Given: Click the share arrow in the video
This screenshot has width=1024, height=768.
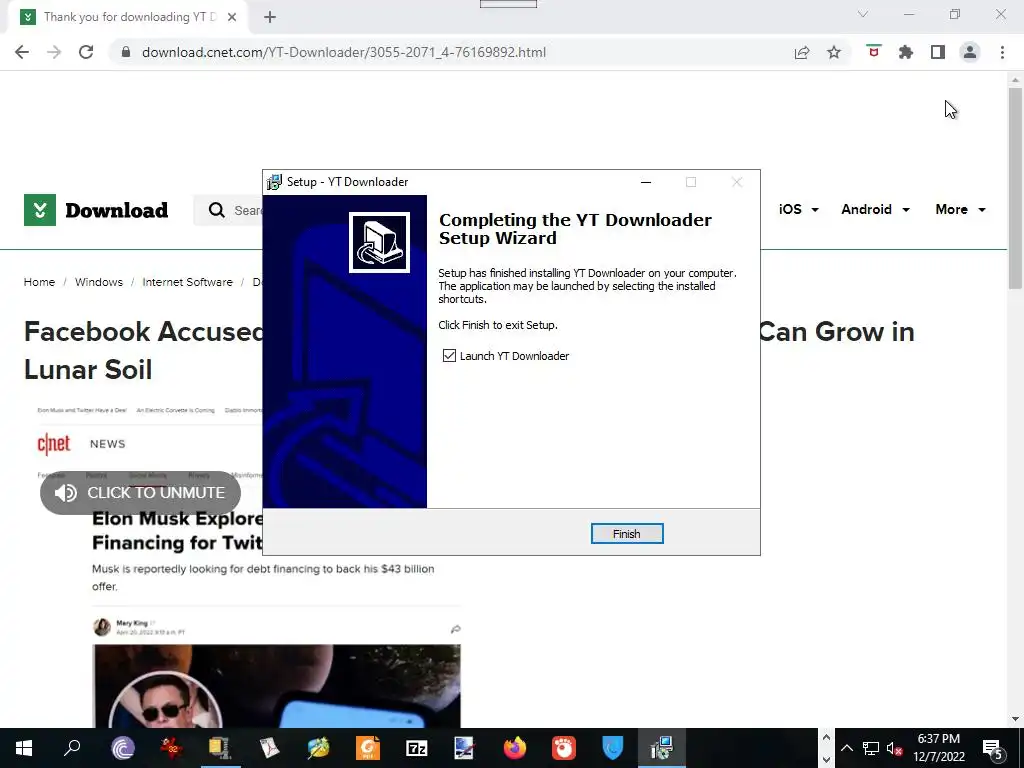Looking at the screenshot, I should [x=455, y=629].
